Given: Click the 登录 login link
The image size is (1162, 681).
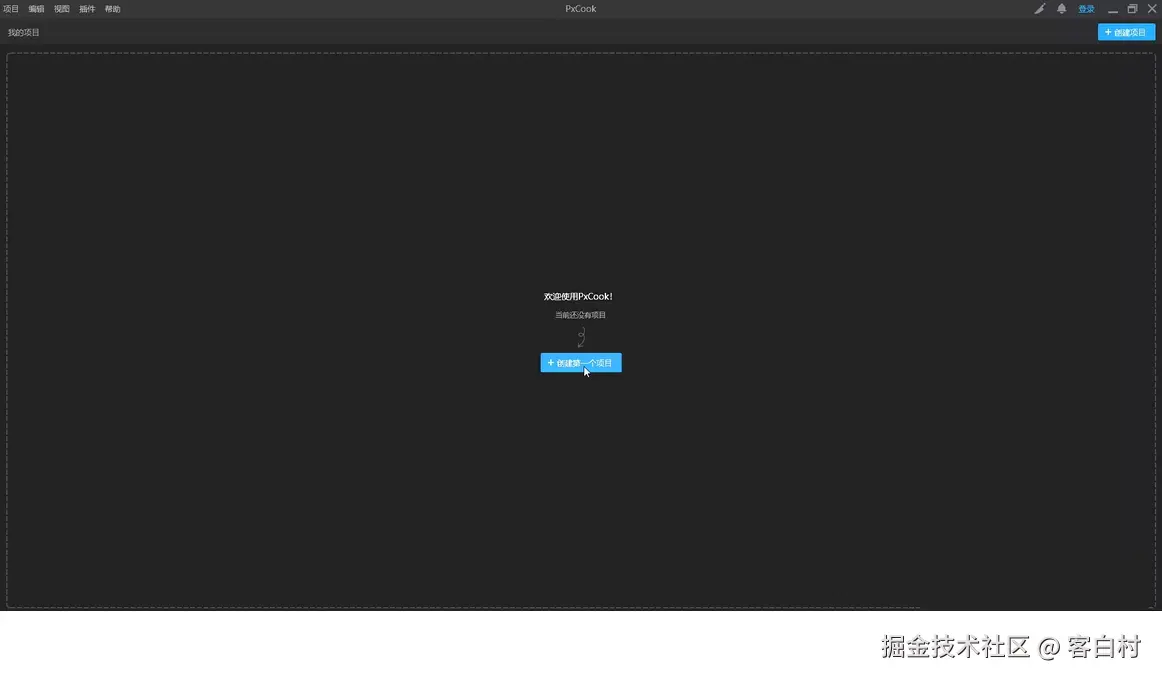Looking at the screenshot, I should point(1086,9).
